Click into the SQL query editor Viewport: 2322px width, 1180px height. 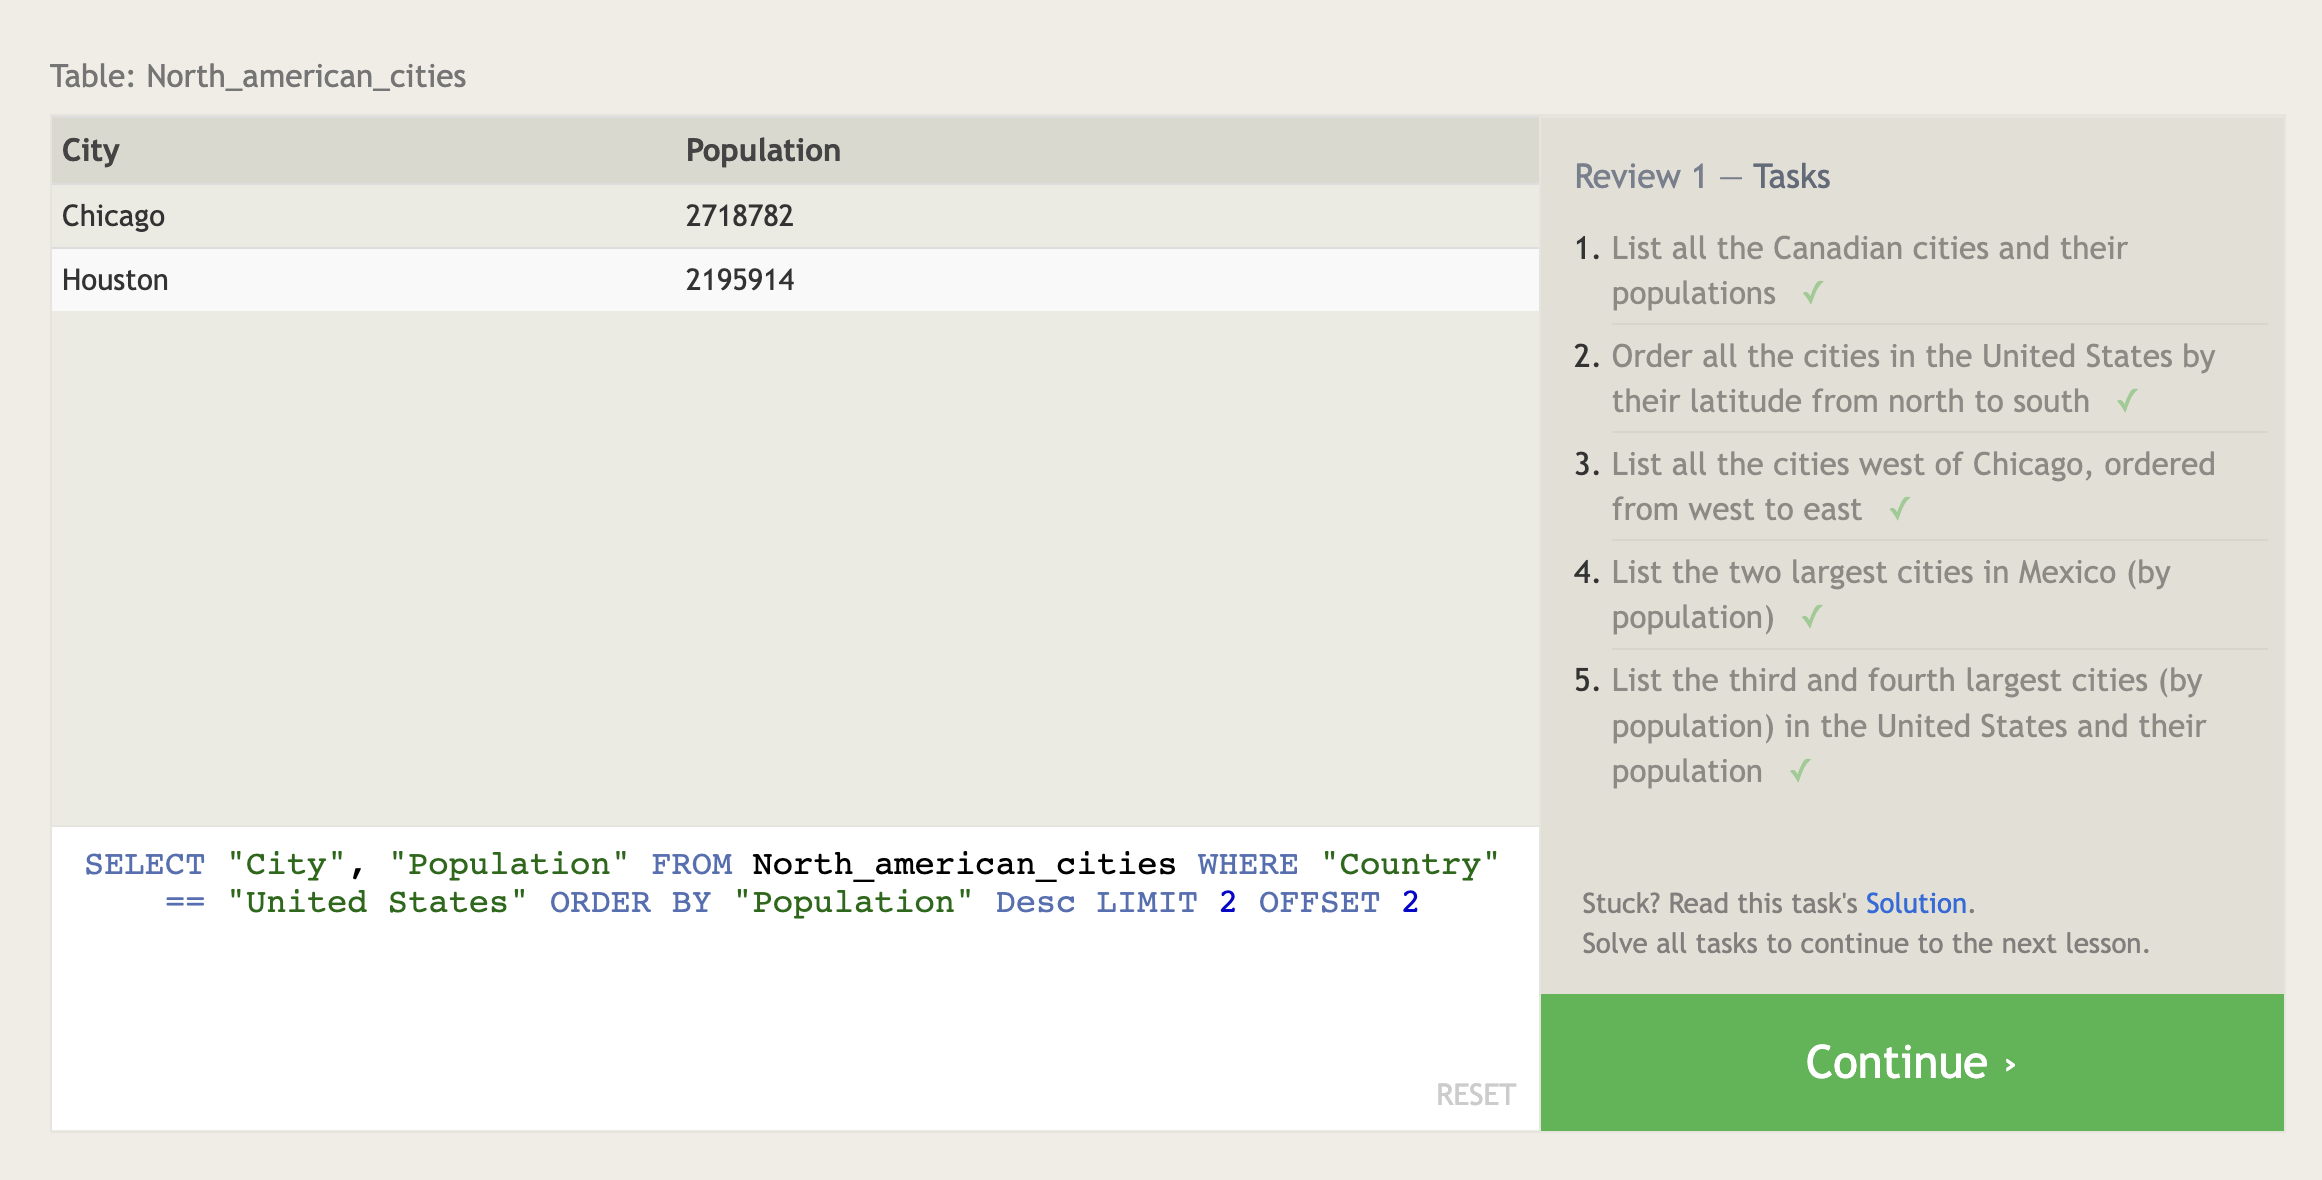tap(794, 978)
